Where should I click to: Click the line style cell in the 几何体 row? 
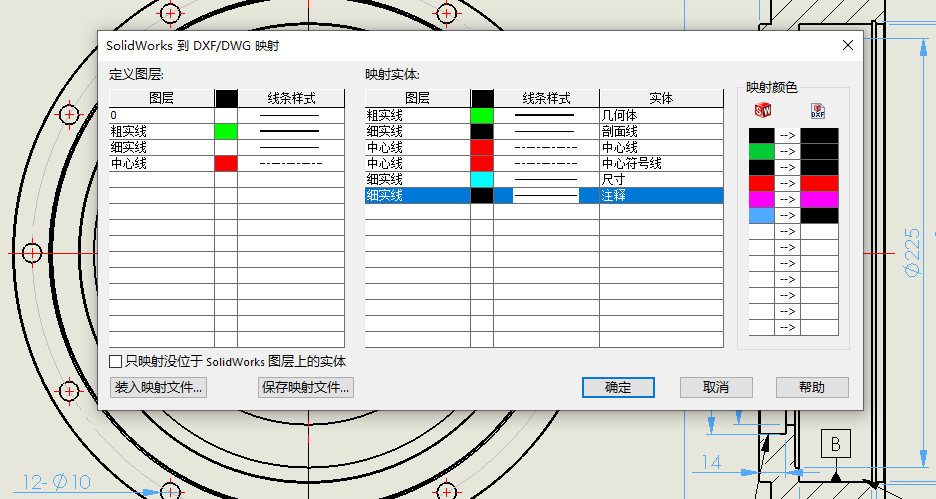click(x=546, y=115)
